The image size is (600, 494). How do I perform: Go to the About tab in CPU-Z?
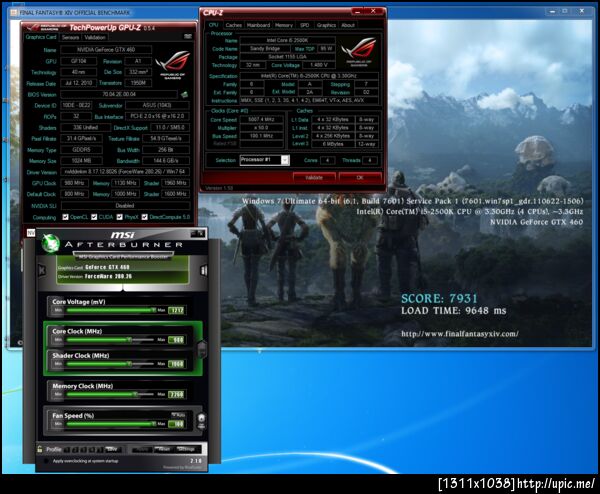tap(348, 25)
